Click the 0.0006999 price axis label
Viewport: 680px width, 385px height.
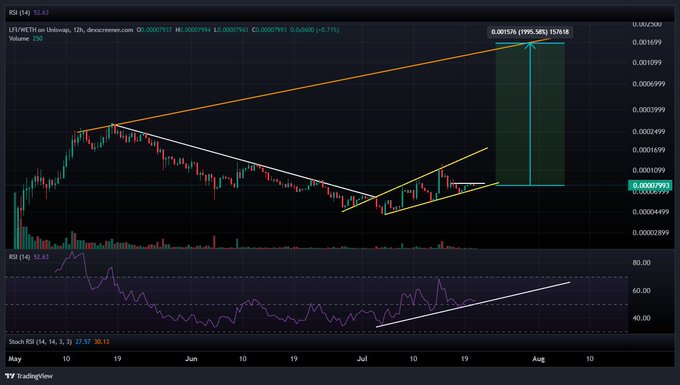tap(648, 84)
